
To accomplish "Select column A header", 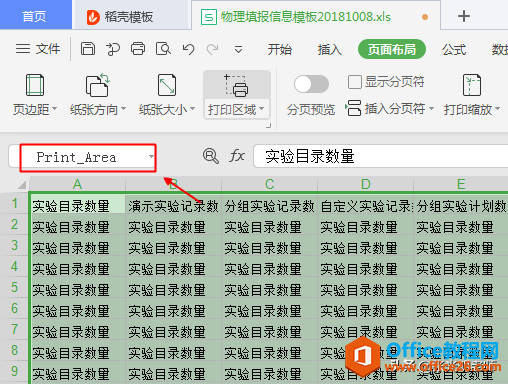I will [x=77, y=184].
